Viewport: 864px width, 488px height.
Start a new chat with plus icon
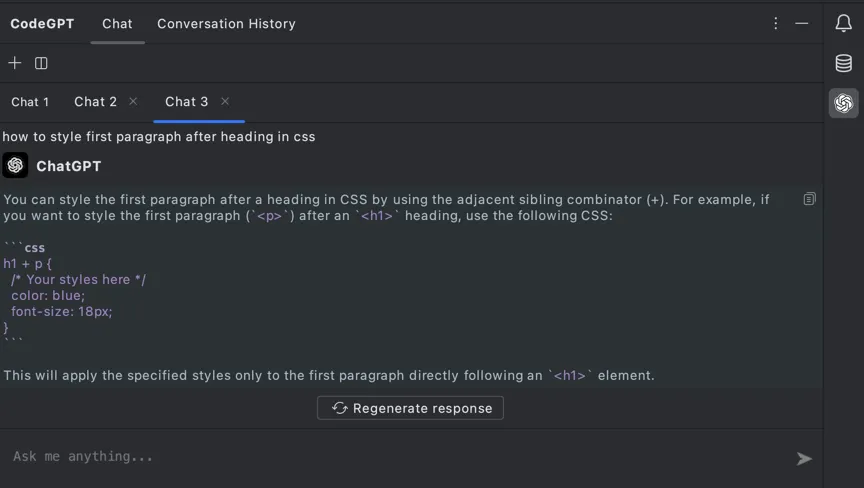click(15, 63)
